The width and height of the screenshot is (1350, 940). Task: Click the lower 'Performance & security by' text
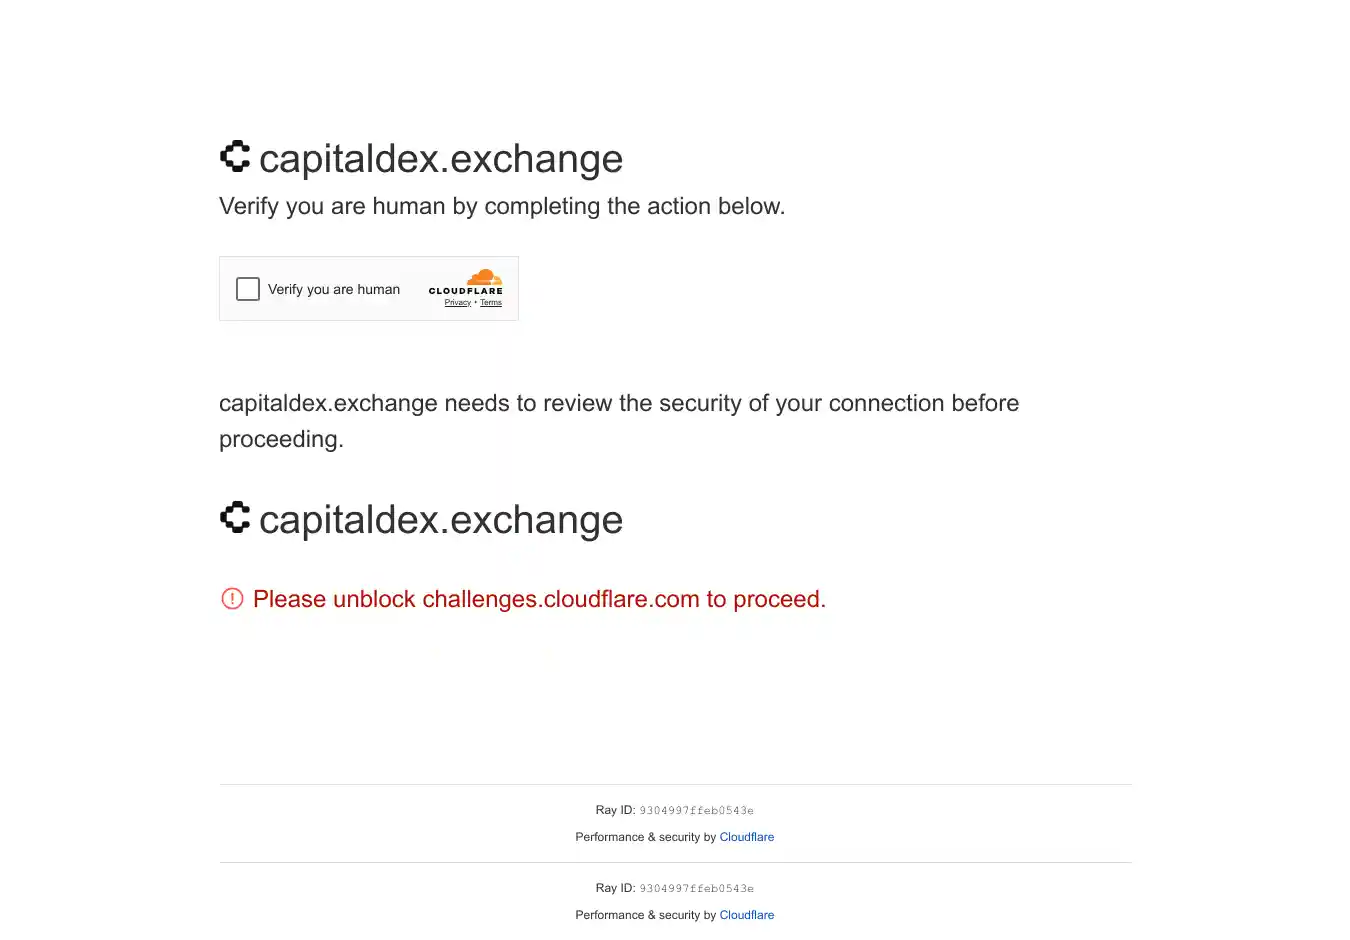(x=645, y=915)
